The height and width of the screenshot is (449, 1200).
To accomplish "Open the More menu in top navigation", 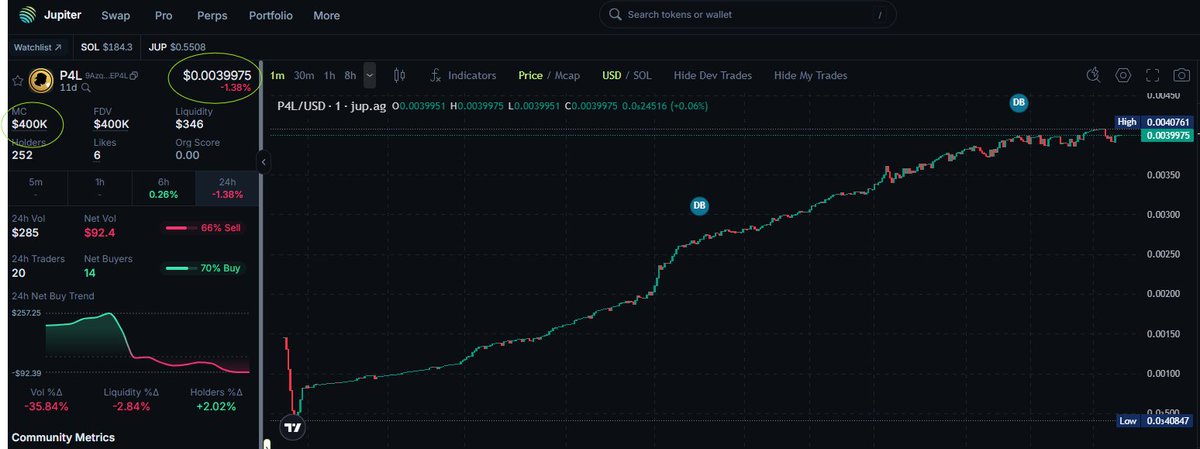I will coord(326,16).
